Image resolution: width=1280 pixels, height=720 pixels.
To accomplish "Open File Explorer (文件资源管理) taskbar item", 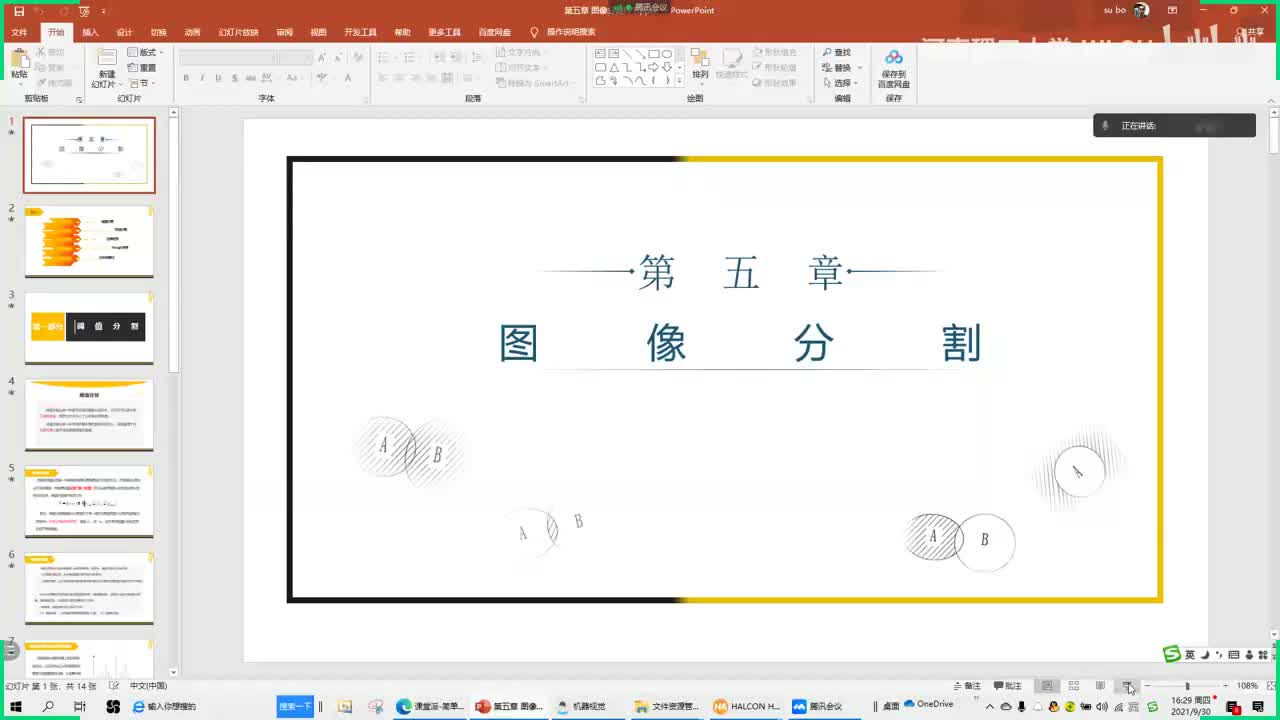I will coord(667,706).
